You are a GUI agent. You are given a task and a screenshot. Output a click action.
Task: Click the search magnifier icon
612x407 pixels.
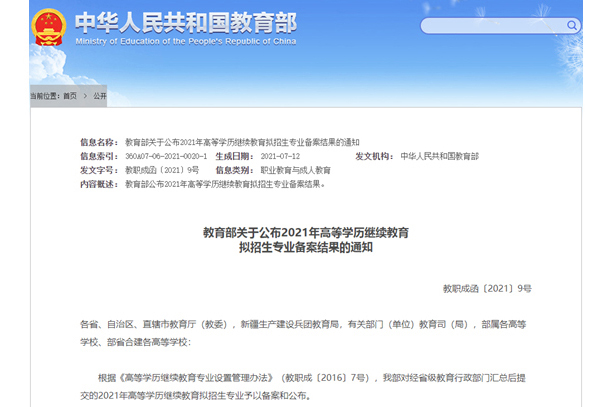572,26
